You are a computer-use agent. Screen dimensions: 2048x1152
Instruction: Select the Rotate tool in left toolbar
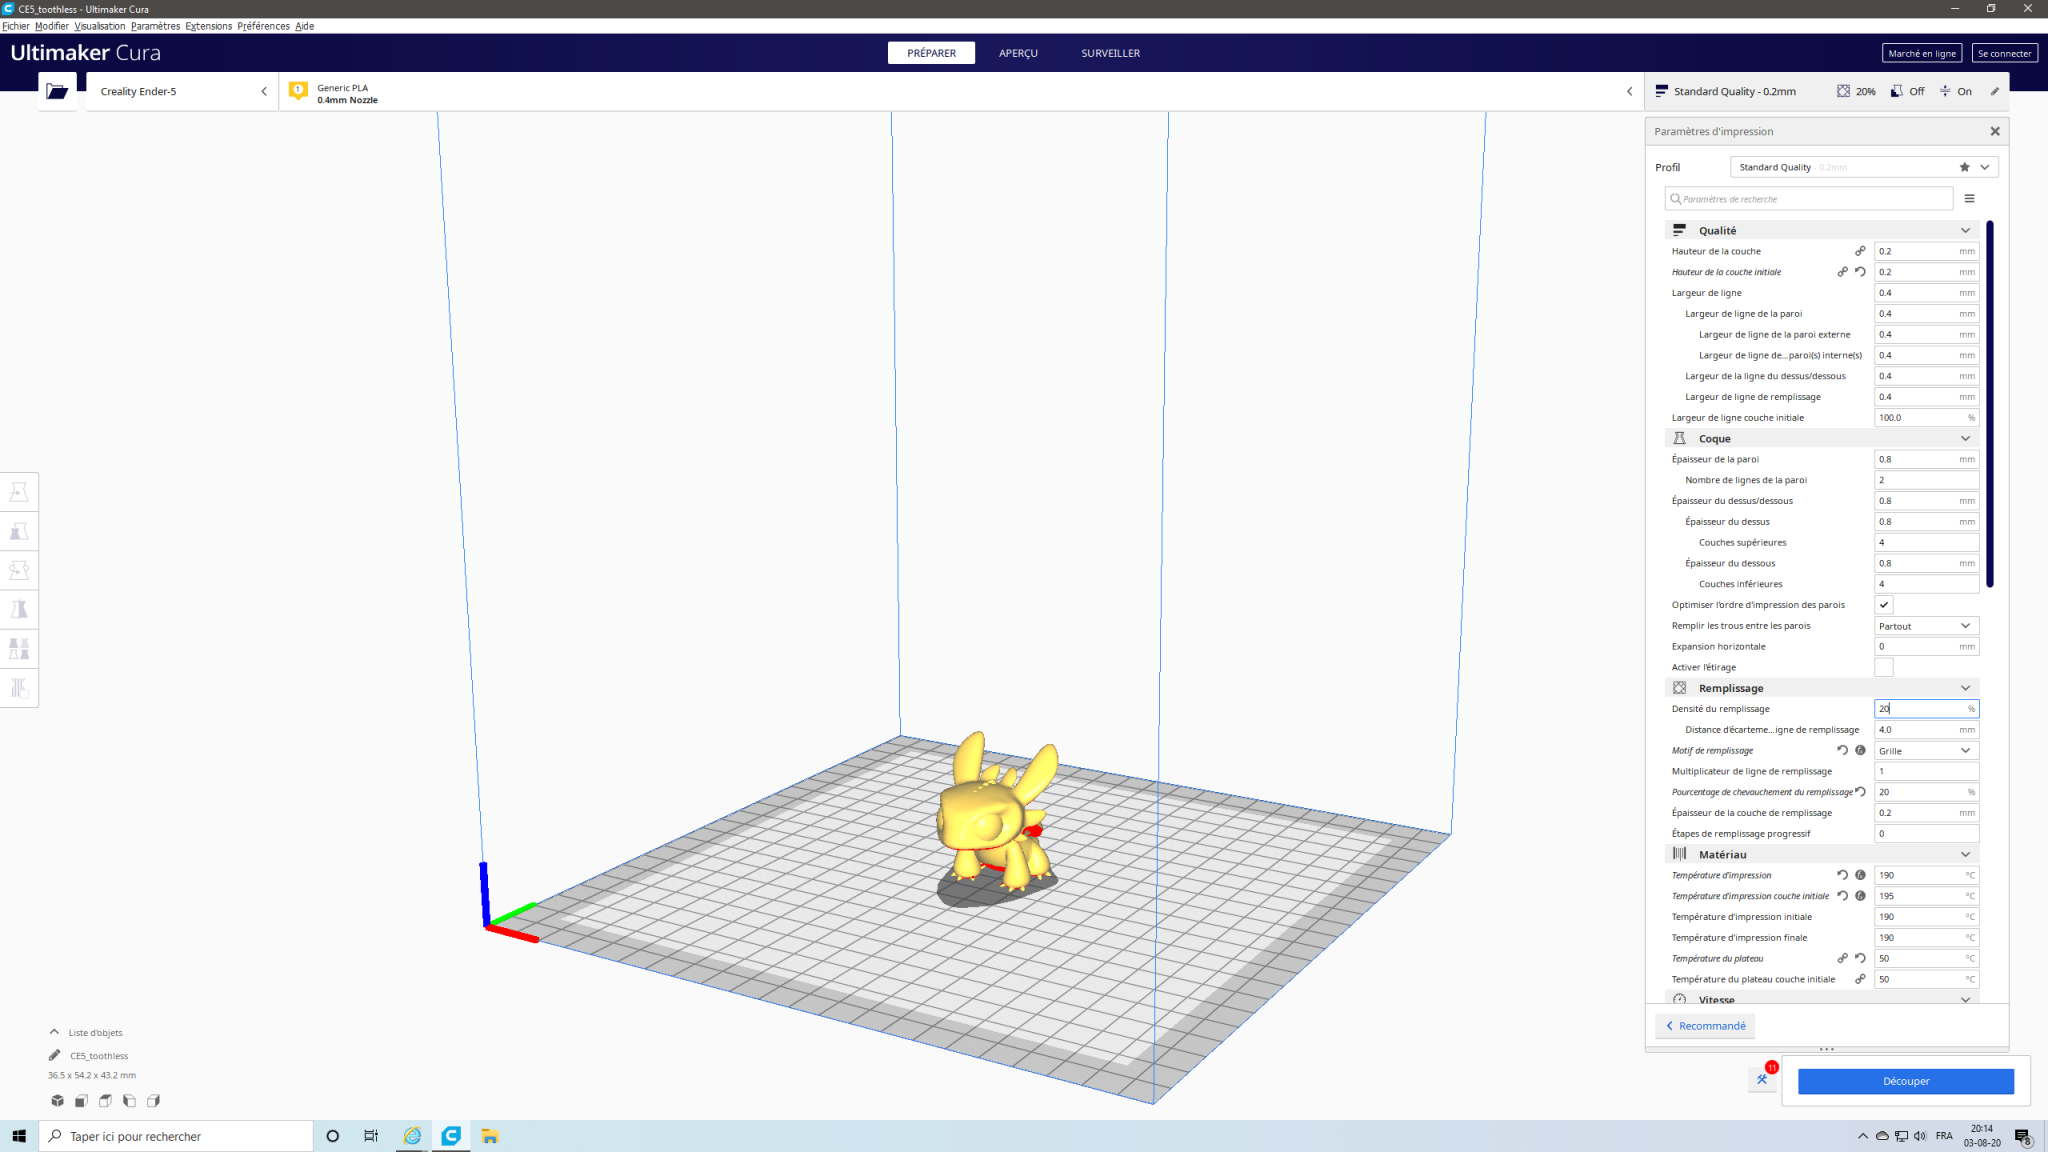(19, 570)
